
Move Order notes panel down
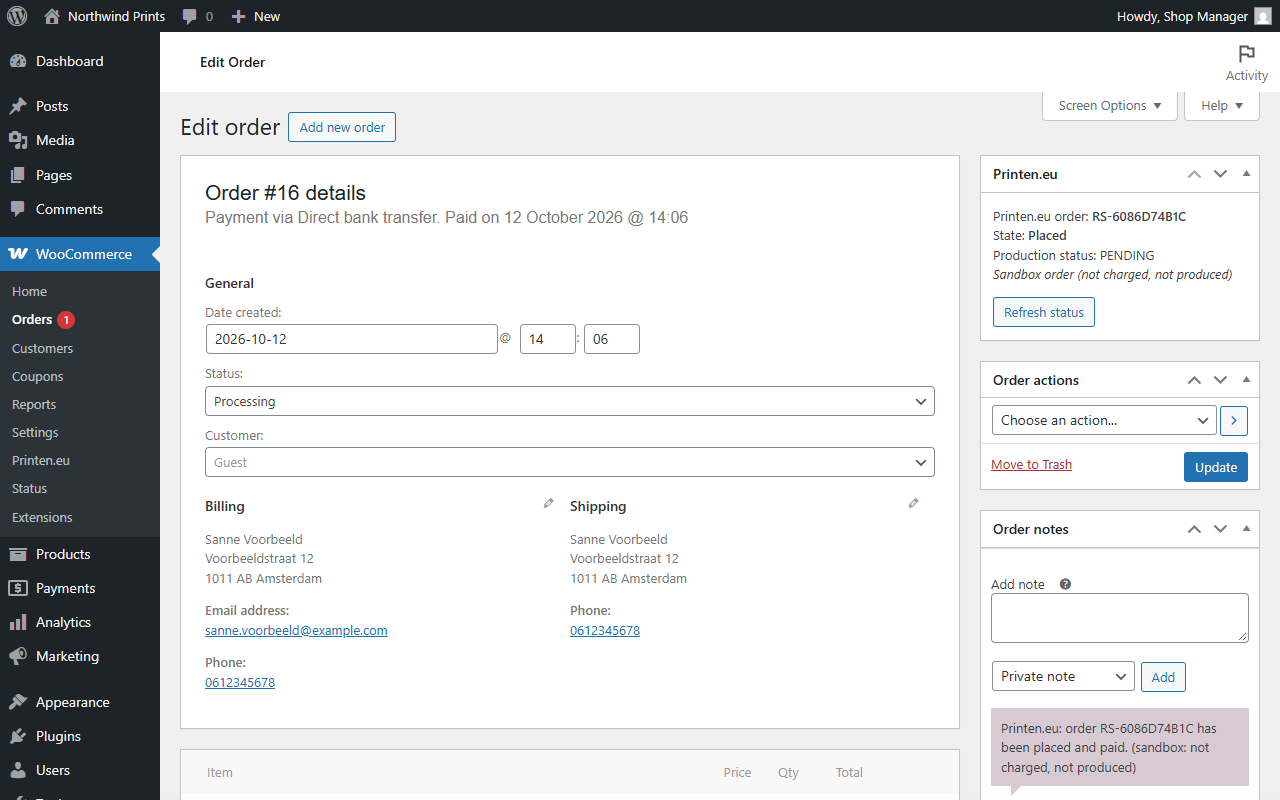coord(1220,529)
